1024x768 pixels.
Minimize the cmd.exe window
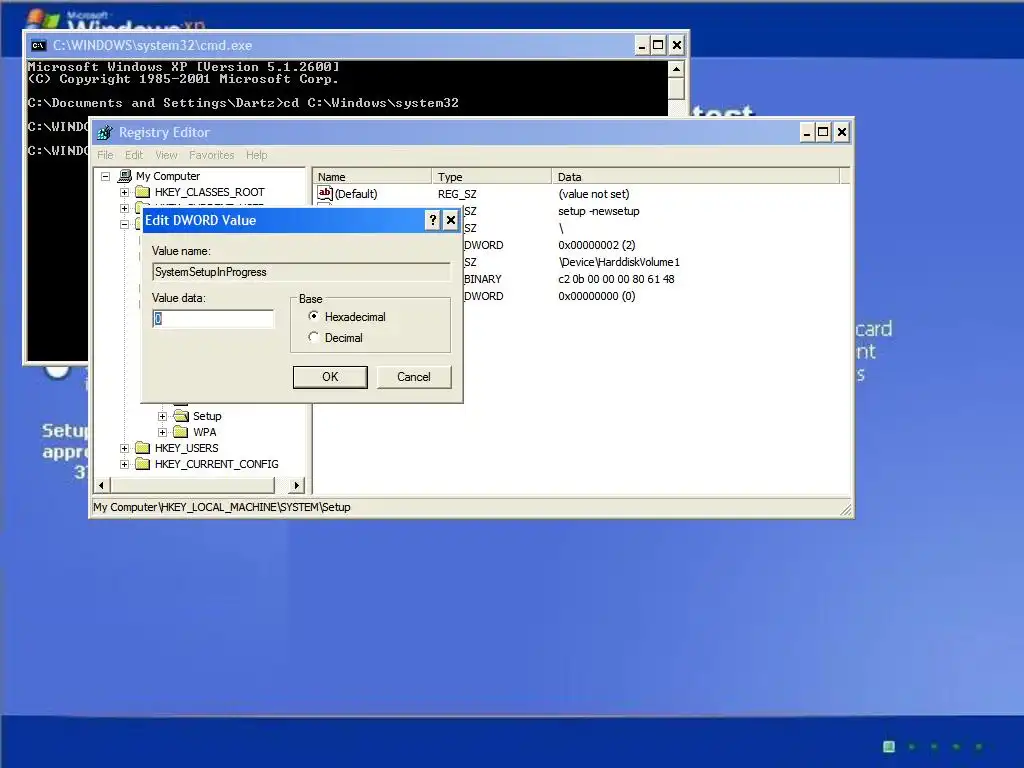[641, 45]
